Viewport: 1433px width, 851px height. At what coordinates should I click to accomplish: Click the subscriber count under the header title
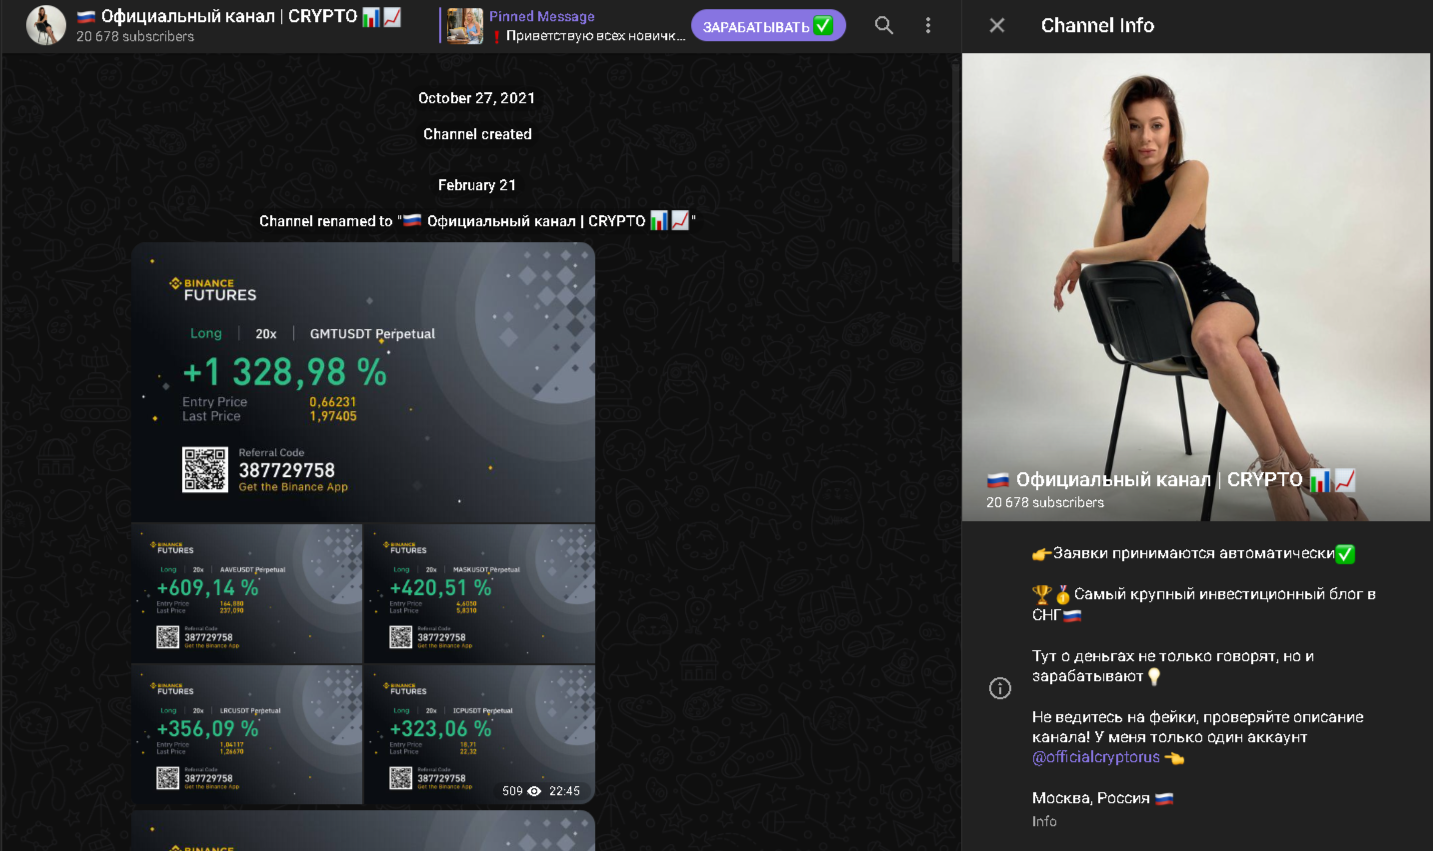pyautogui.click(x=135, y=36)
